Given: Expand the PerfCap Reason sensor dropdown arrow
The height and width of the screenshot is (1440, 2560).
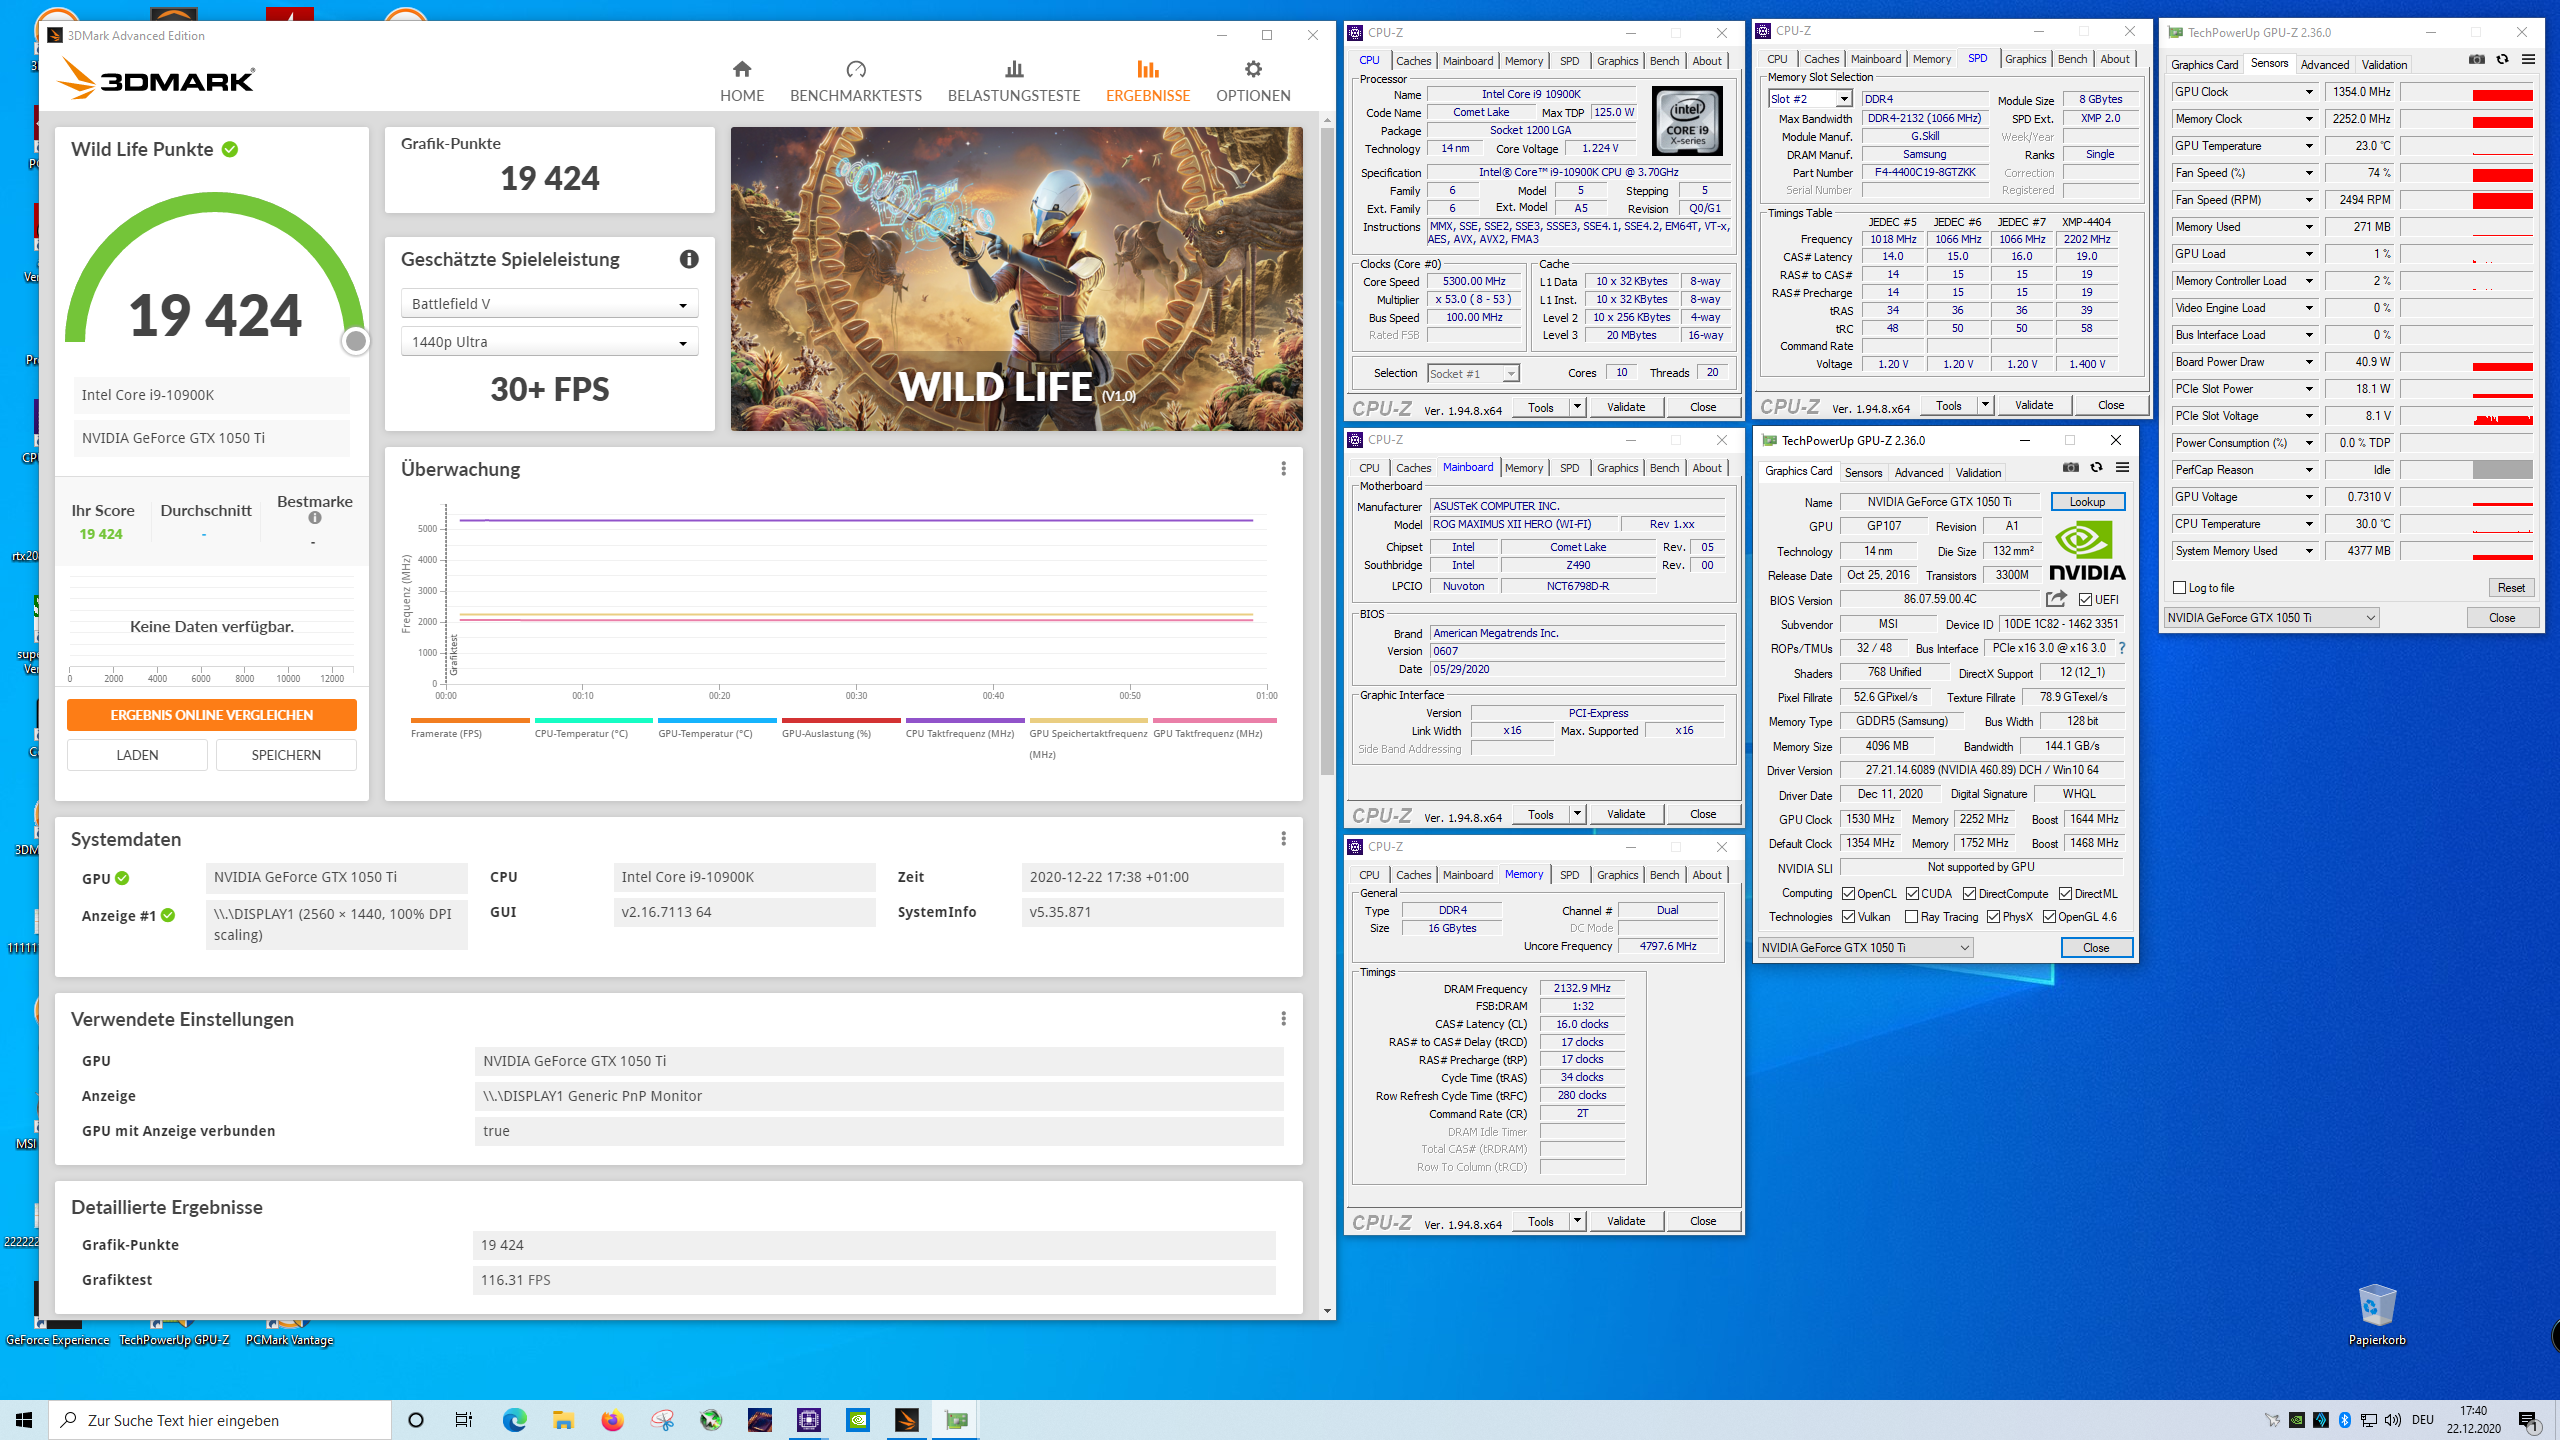Looking at the screenshot, I should 2309,470.
